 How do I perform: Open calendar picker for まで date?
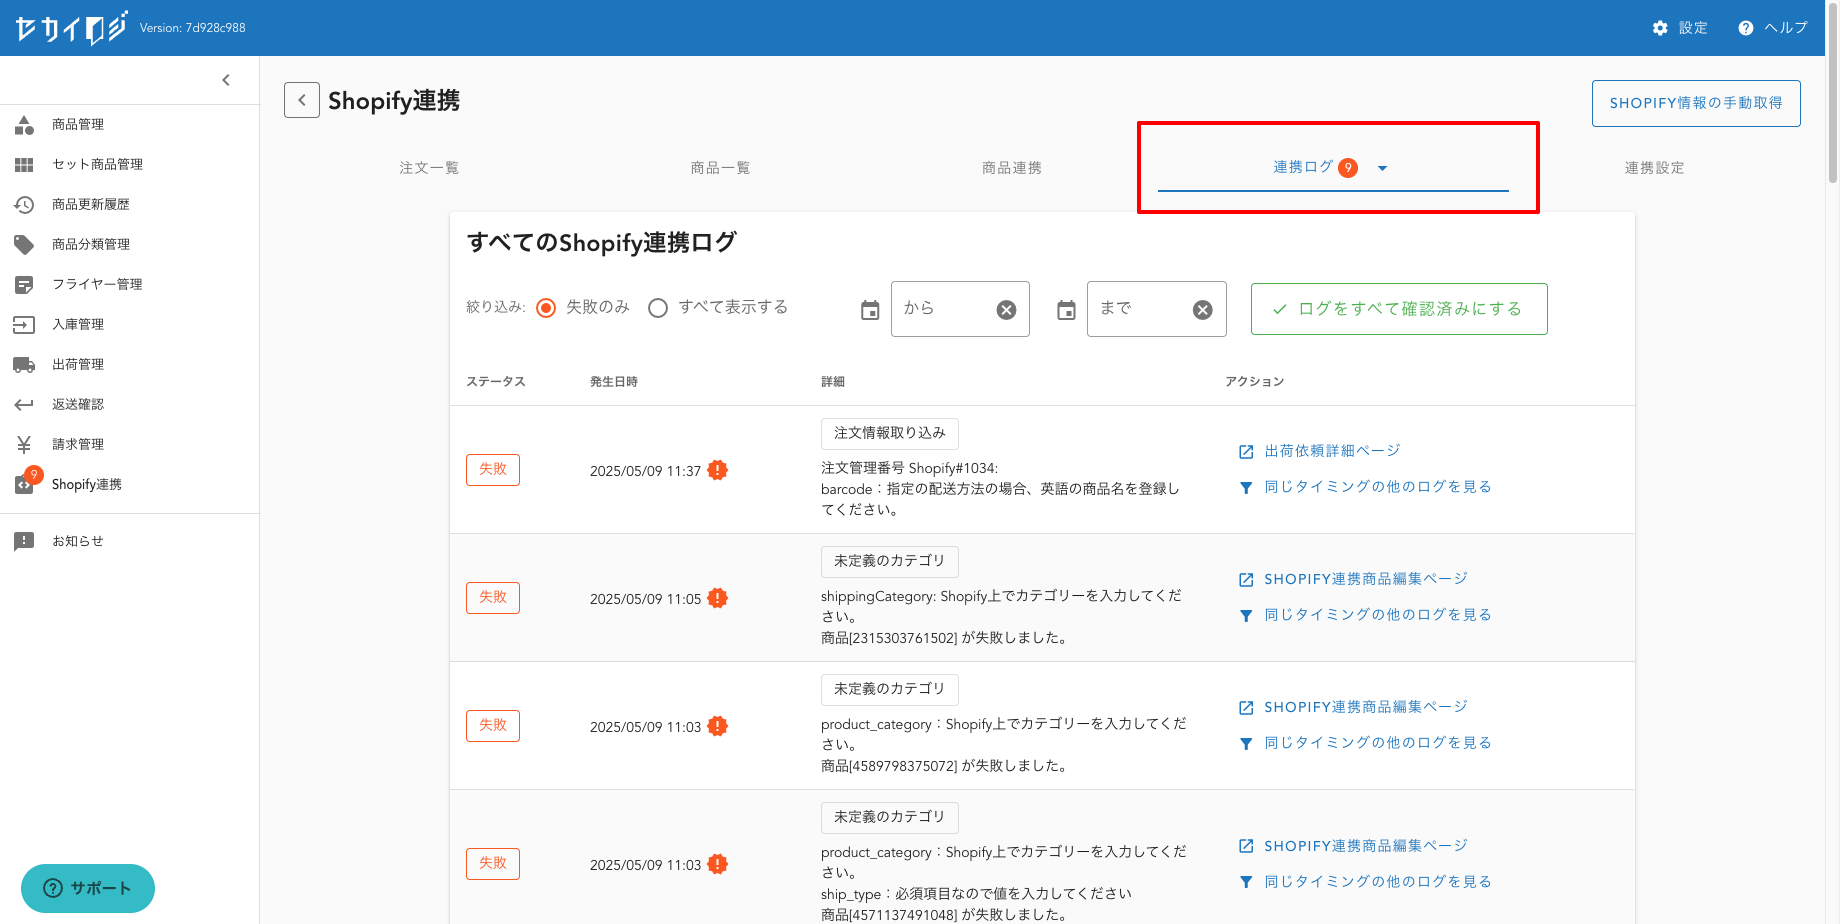click(1066, 310)
